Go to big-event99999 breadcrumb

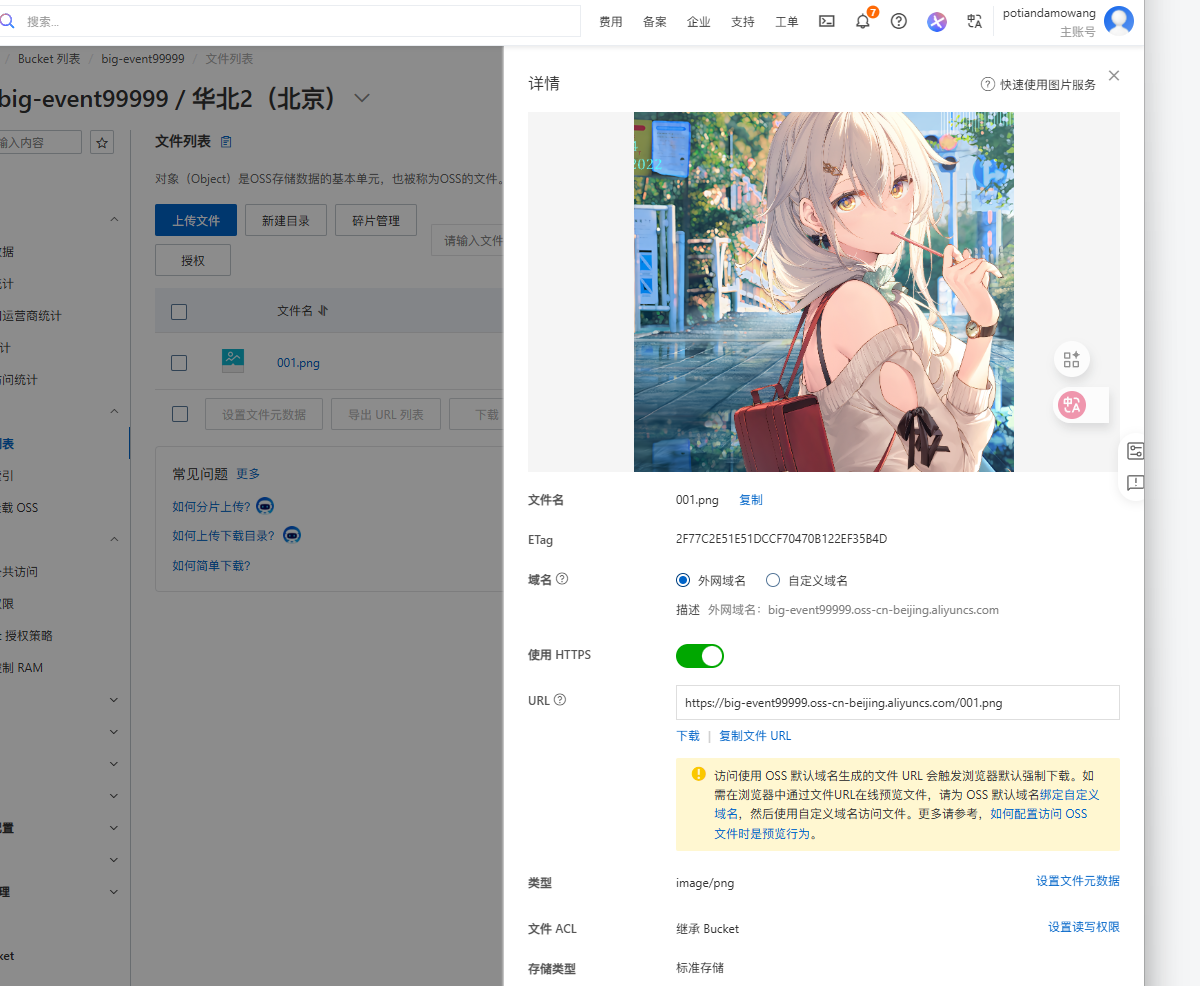[x=143, y=59]
